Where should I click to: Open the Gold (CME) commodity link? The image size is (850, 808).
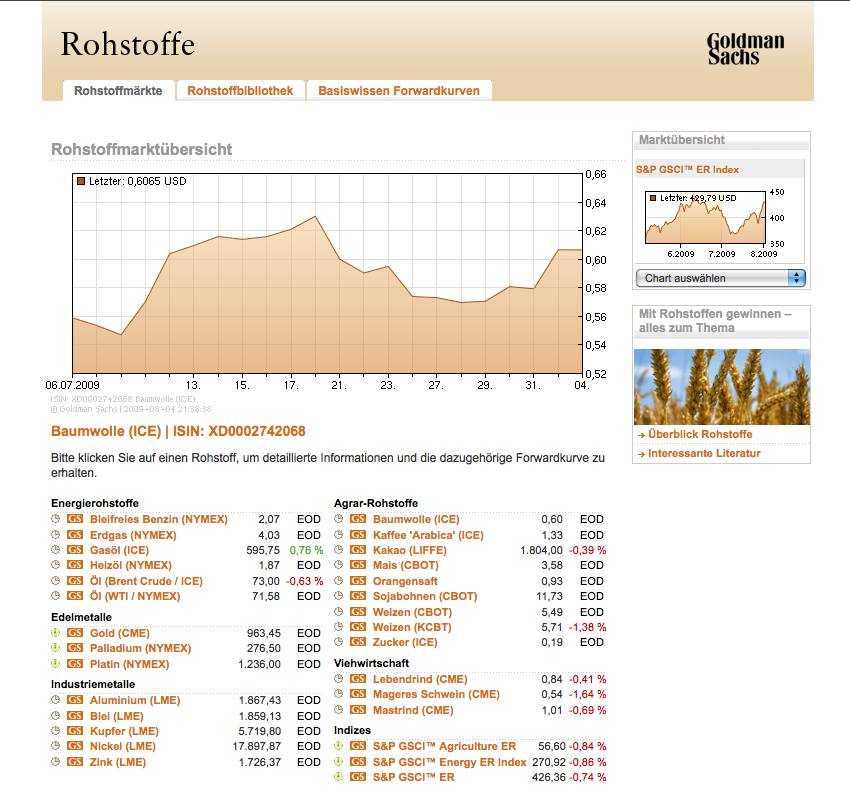120,633
